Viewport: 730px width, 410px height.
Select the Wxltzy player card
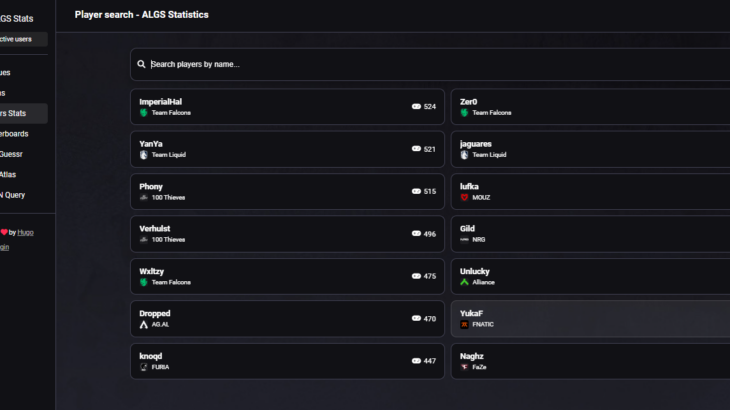coord(287,276)
